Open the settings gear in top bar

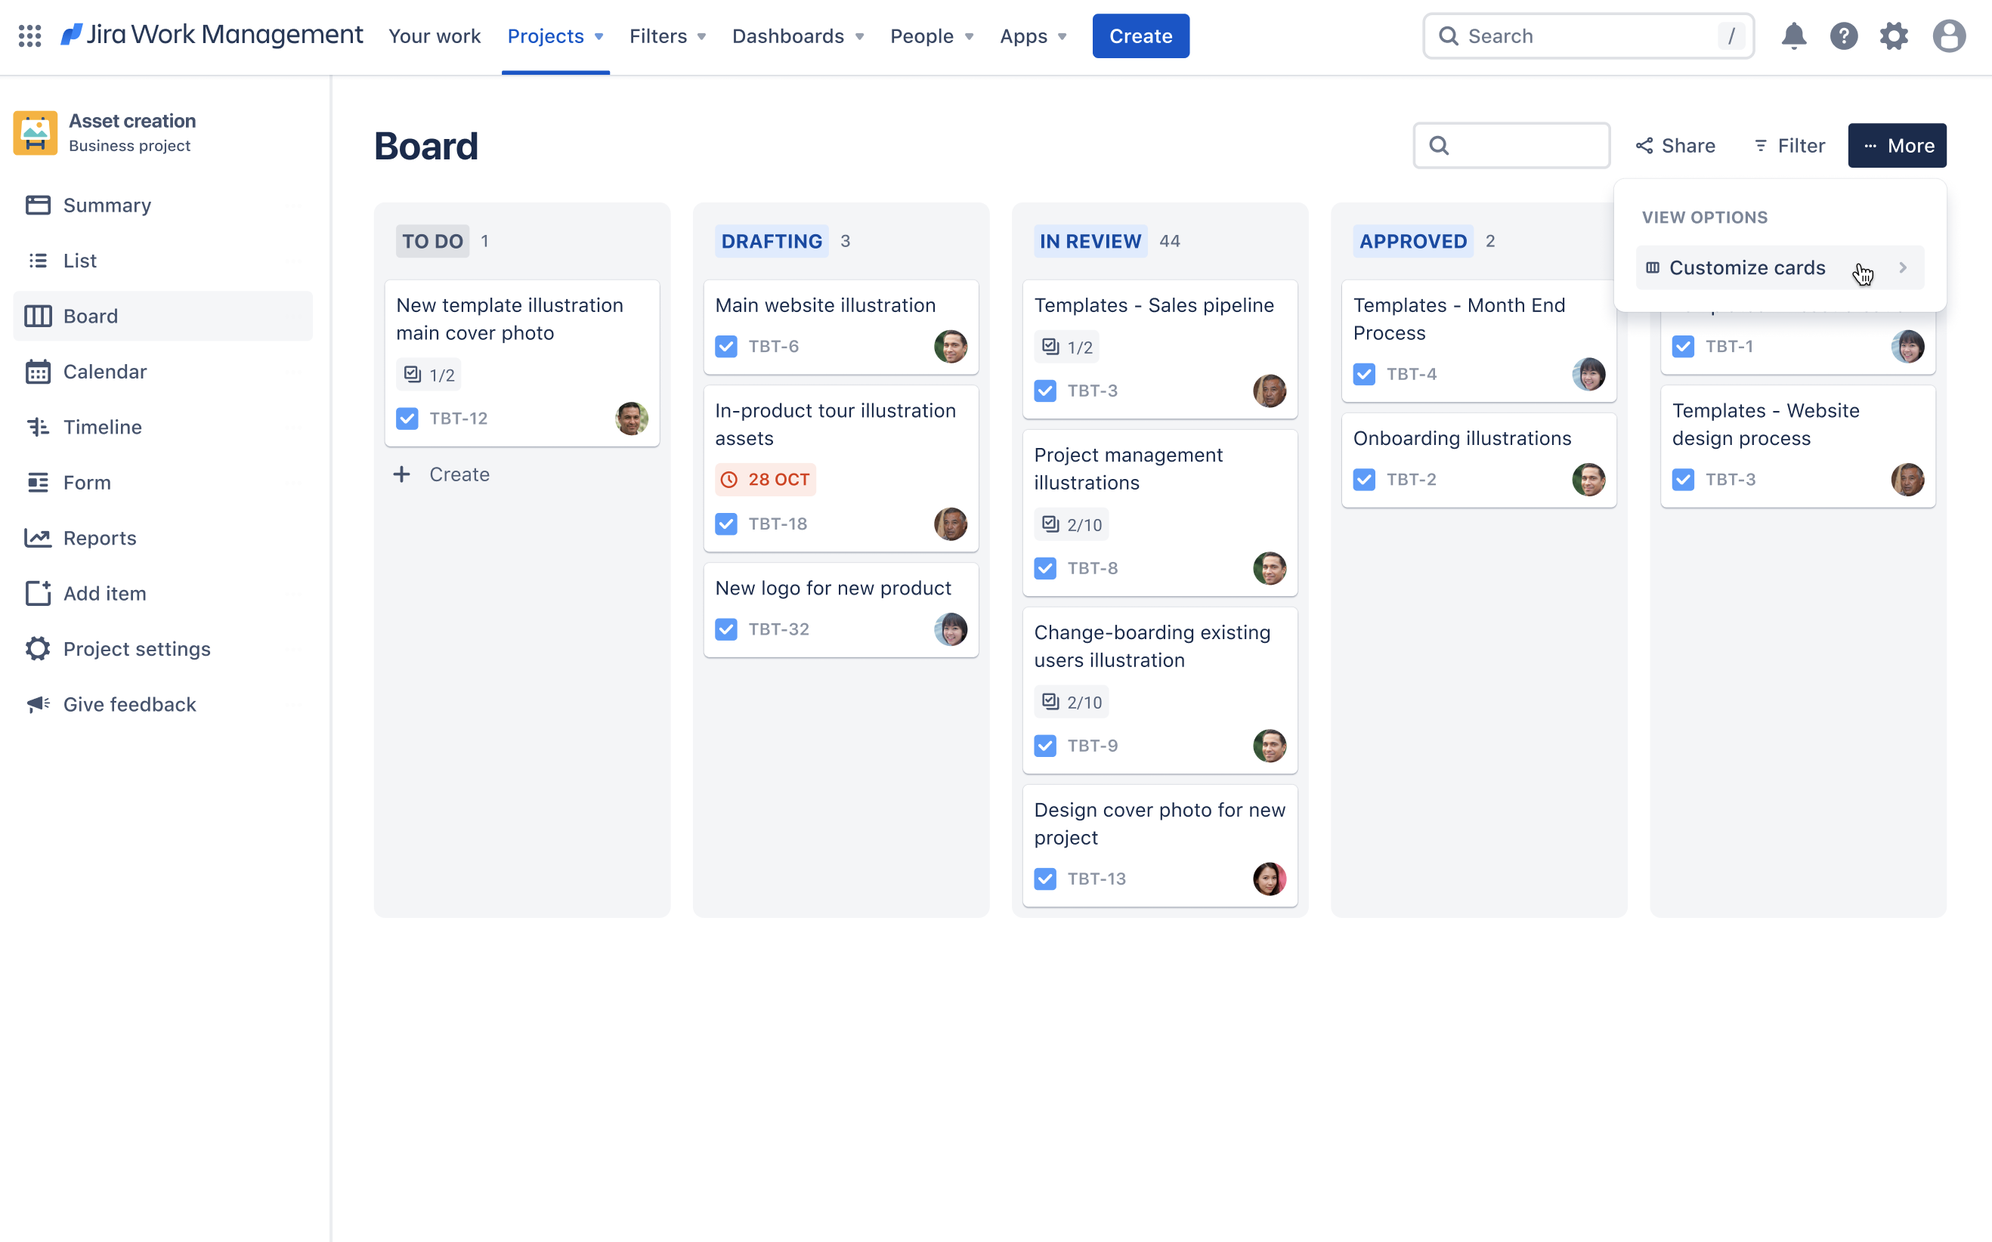pos(1894,36)
